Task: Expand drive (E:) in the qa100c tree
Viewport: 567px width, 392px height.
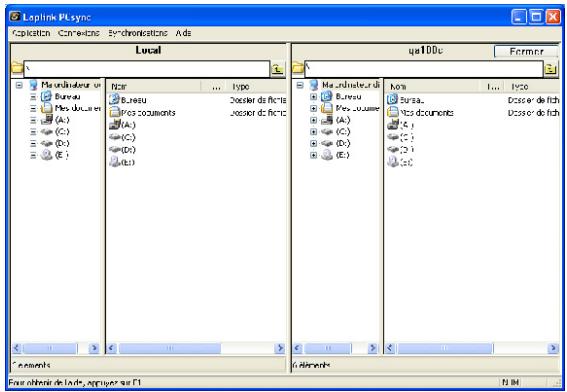Action: click(314, 155)
